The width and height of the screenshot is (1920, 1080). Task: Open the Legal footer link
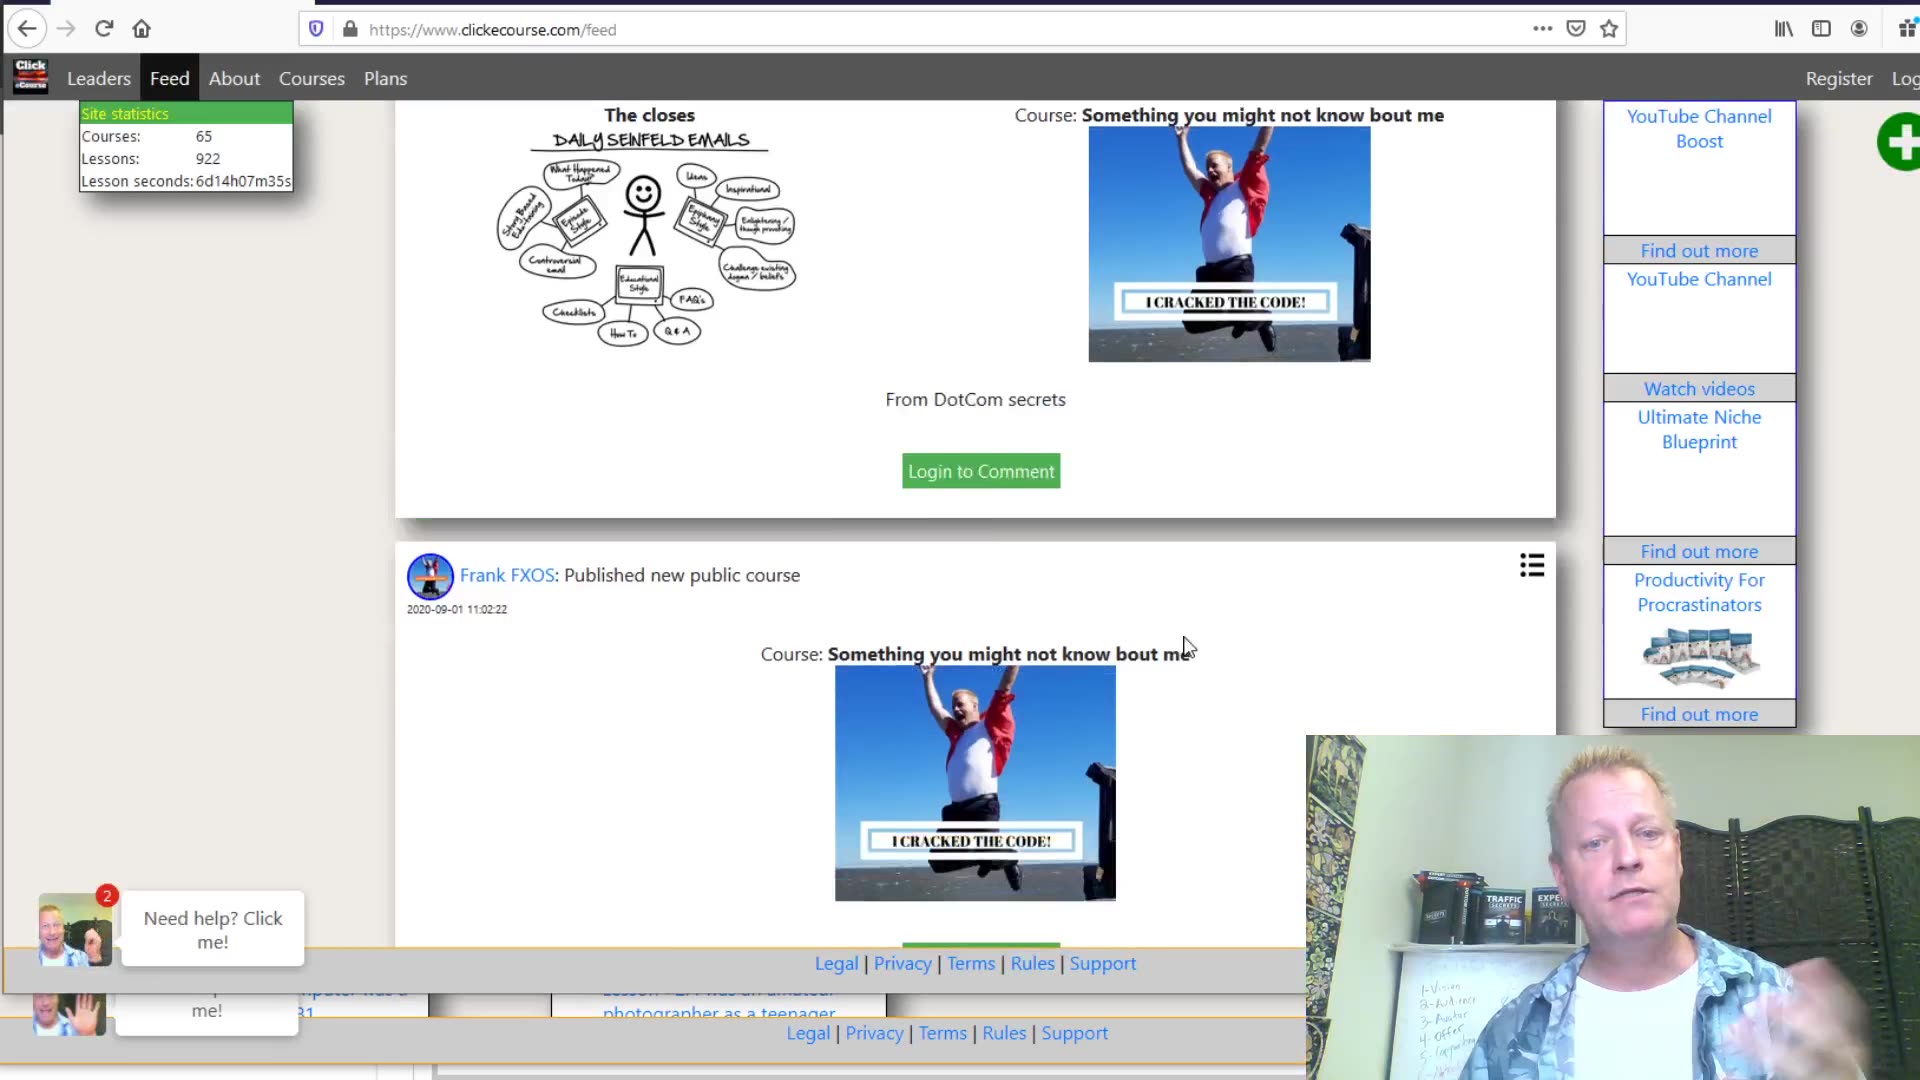(x=836, y=963)
